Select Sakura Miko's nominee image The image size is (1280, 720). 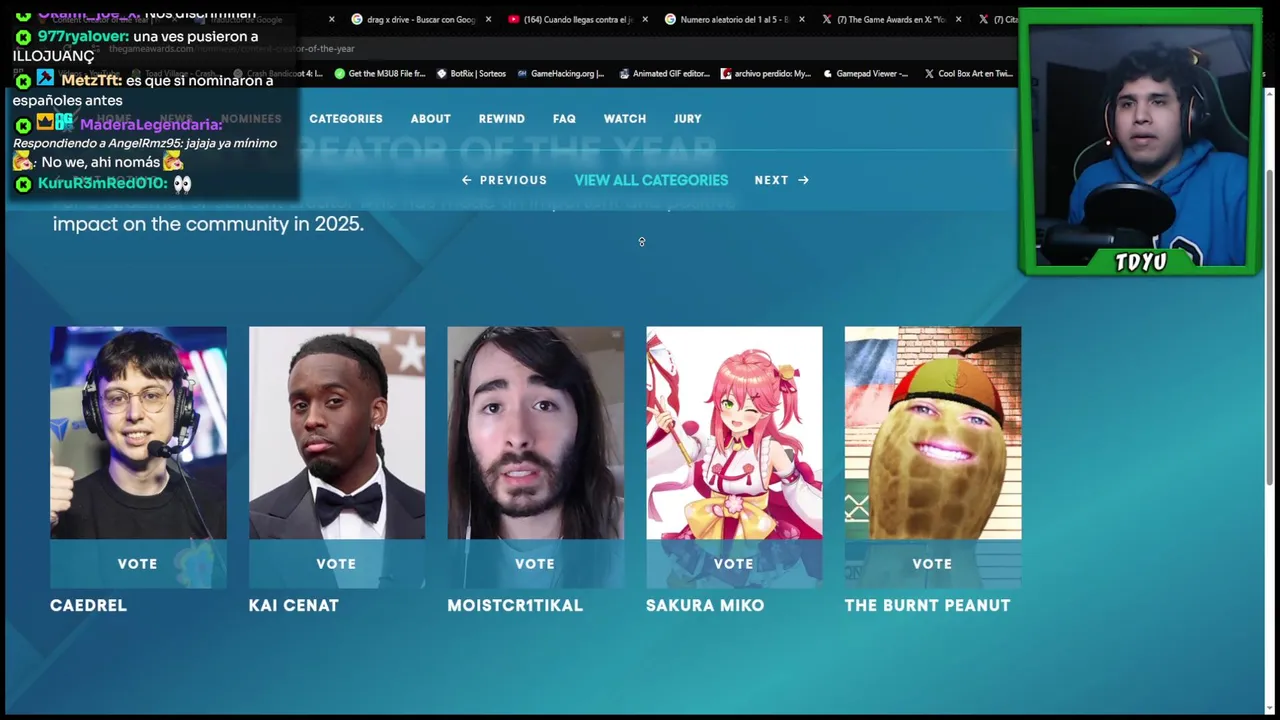pos(734,433)
